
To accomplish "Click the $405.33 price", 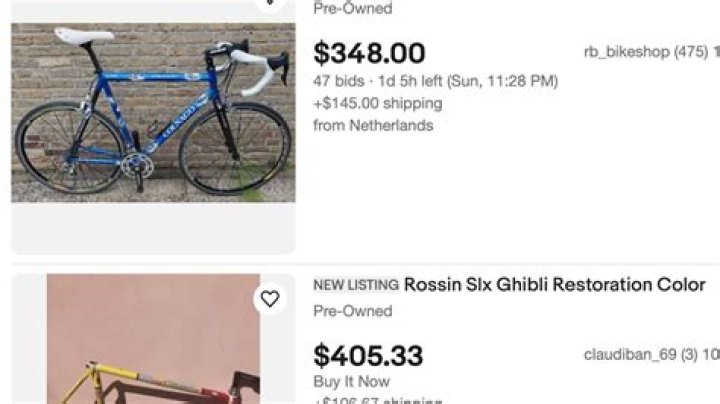I will pyautogui.click(x=368, y=356).
